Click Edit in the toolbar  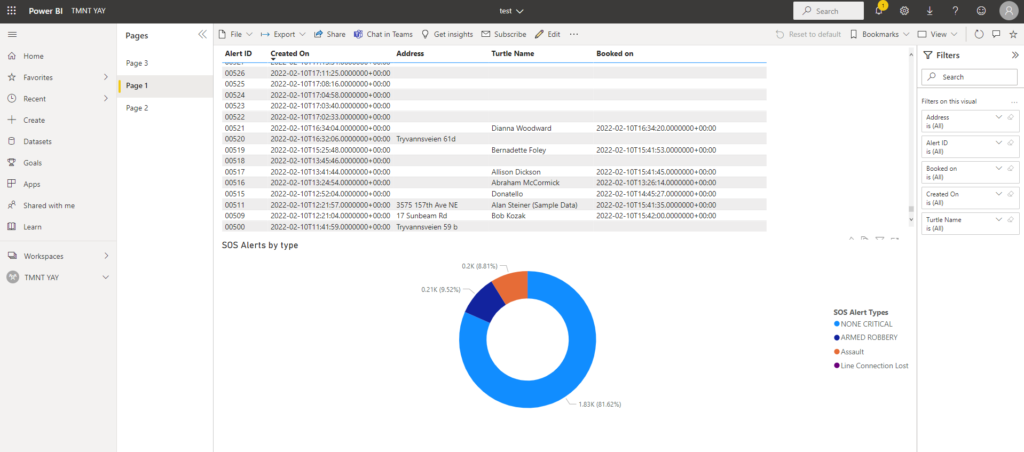[x=547, y=34]
